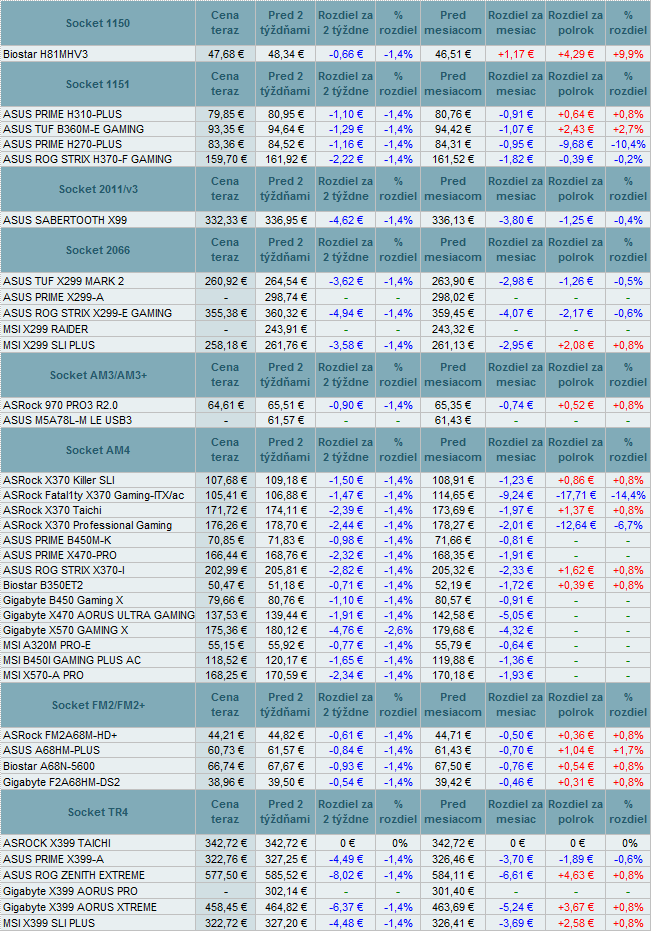Screen dimensions: 651x931
Task: Select ASRock FM2A68M-HD+ name
Action: (x=60, y=736)
